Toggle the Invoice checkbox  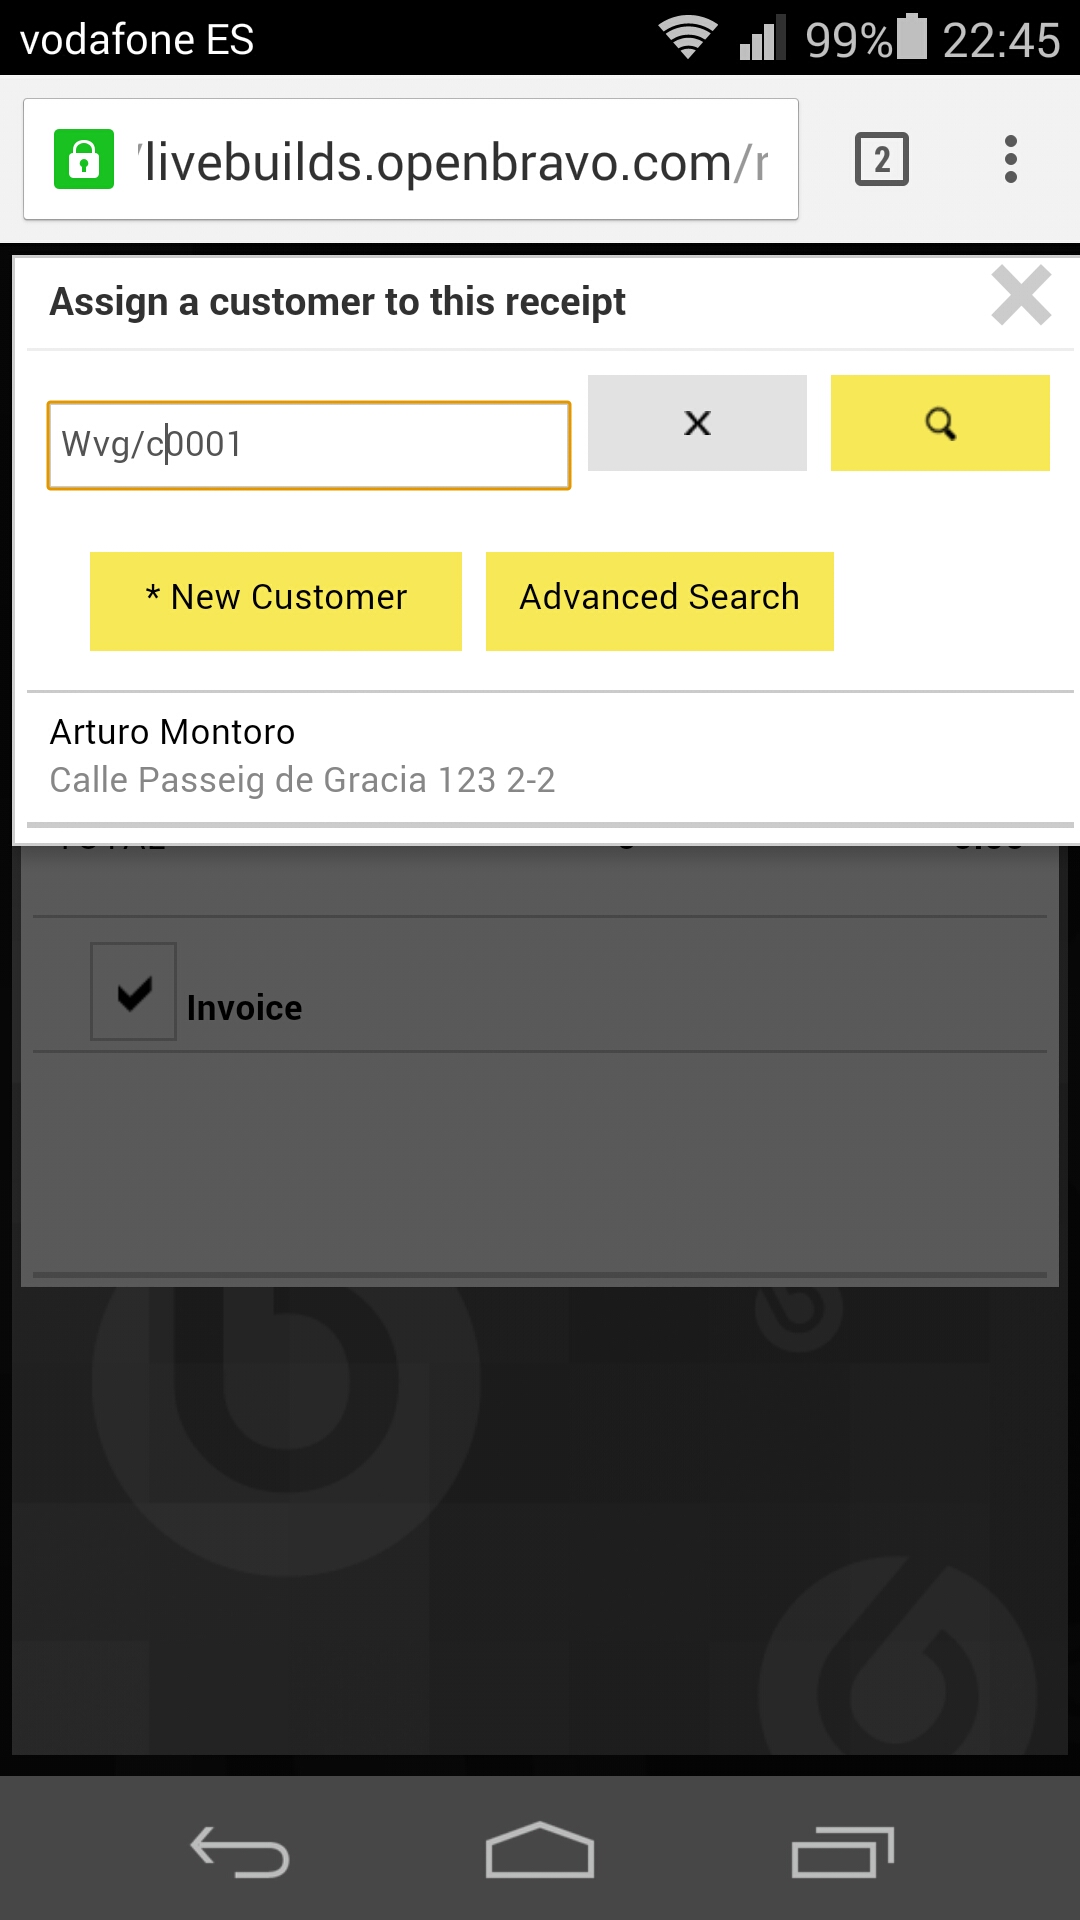pos(134,992)
